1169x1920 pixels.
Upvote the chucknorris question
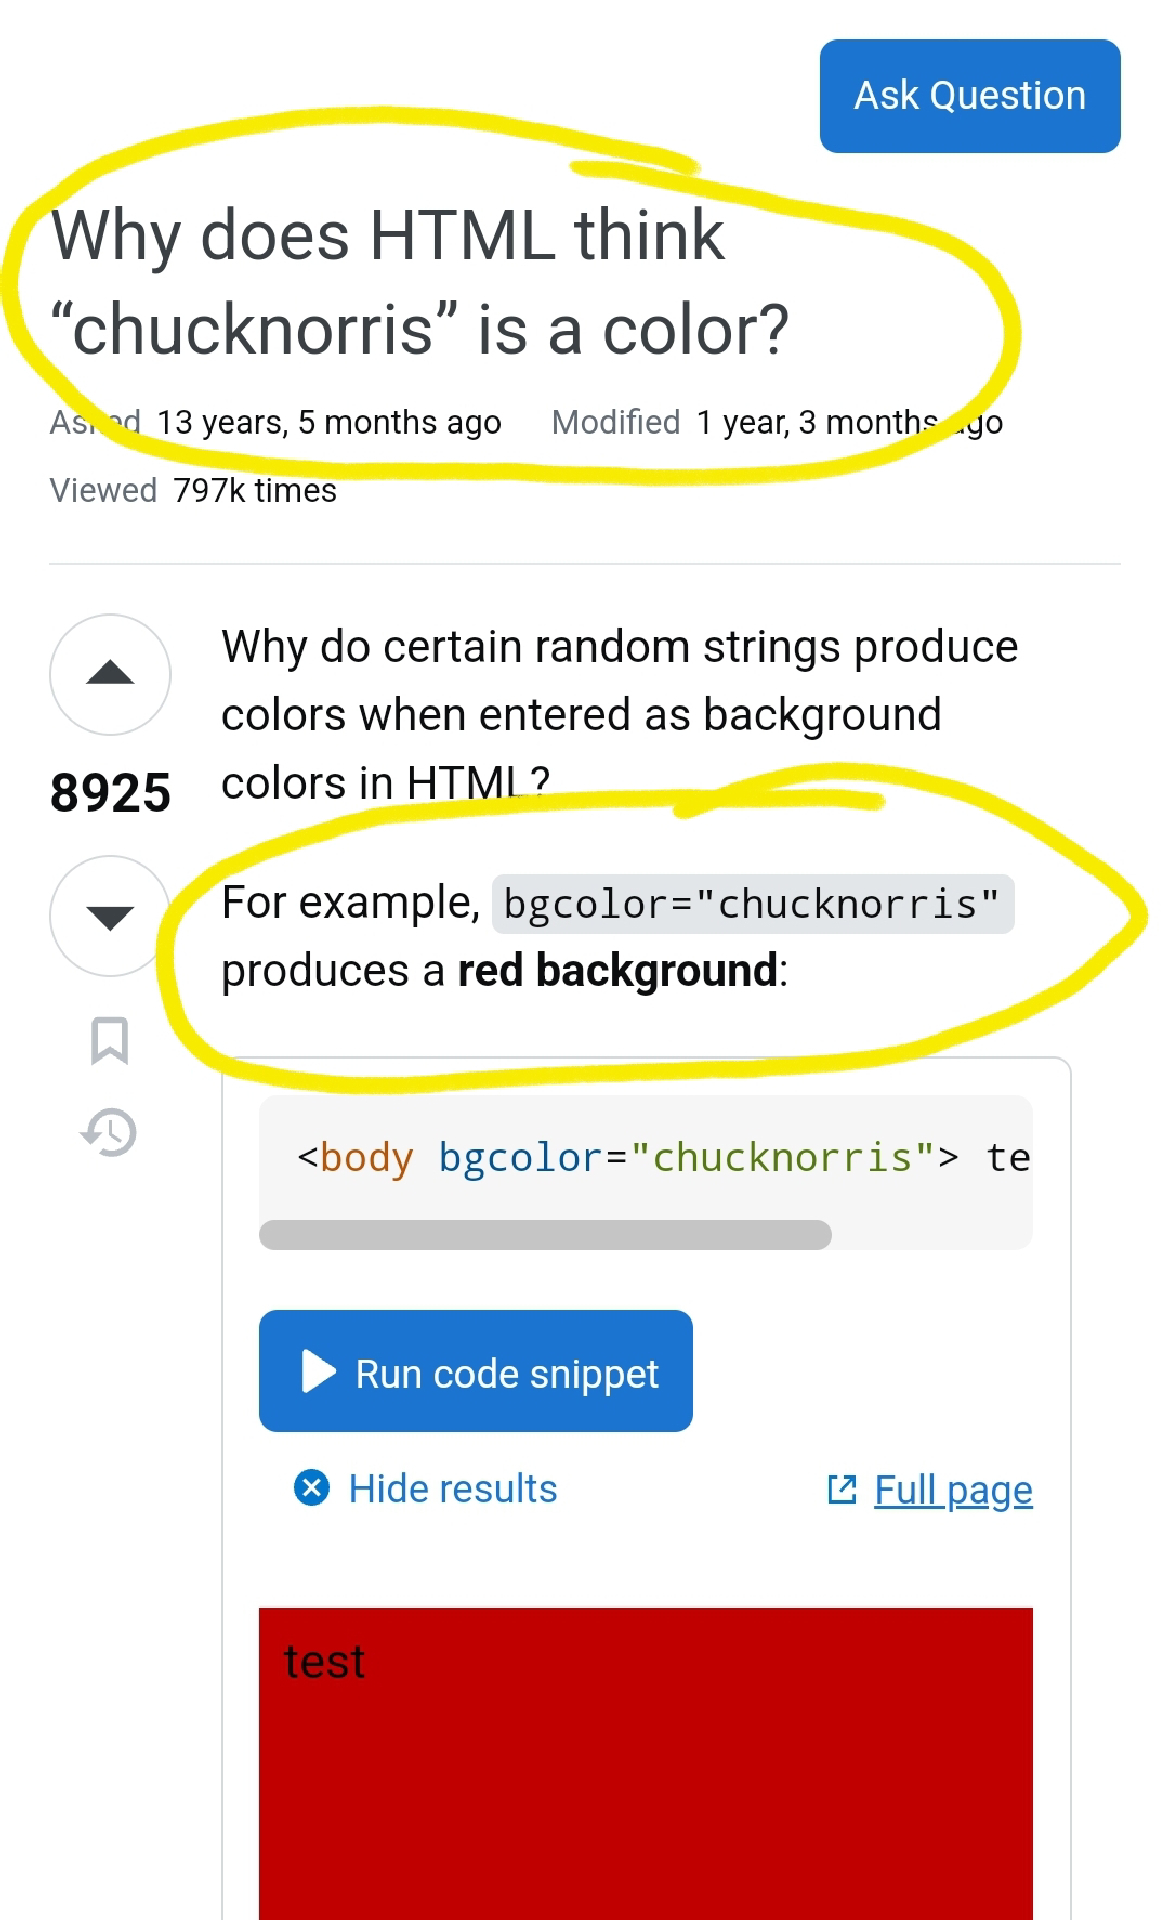(110, 674)
